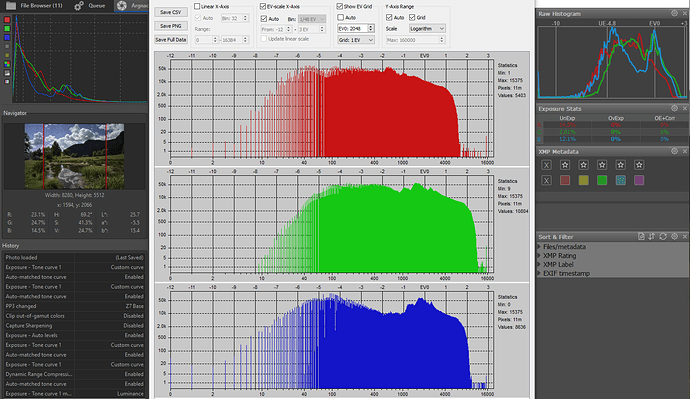Image resolution: width=690 pixels, height=399 pixels.
Task: Click the Save Full Data button
Action: click(171, 40)
